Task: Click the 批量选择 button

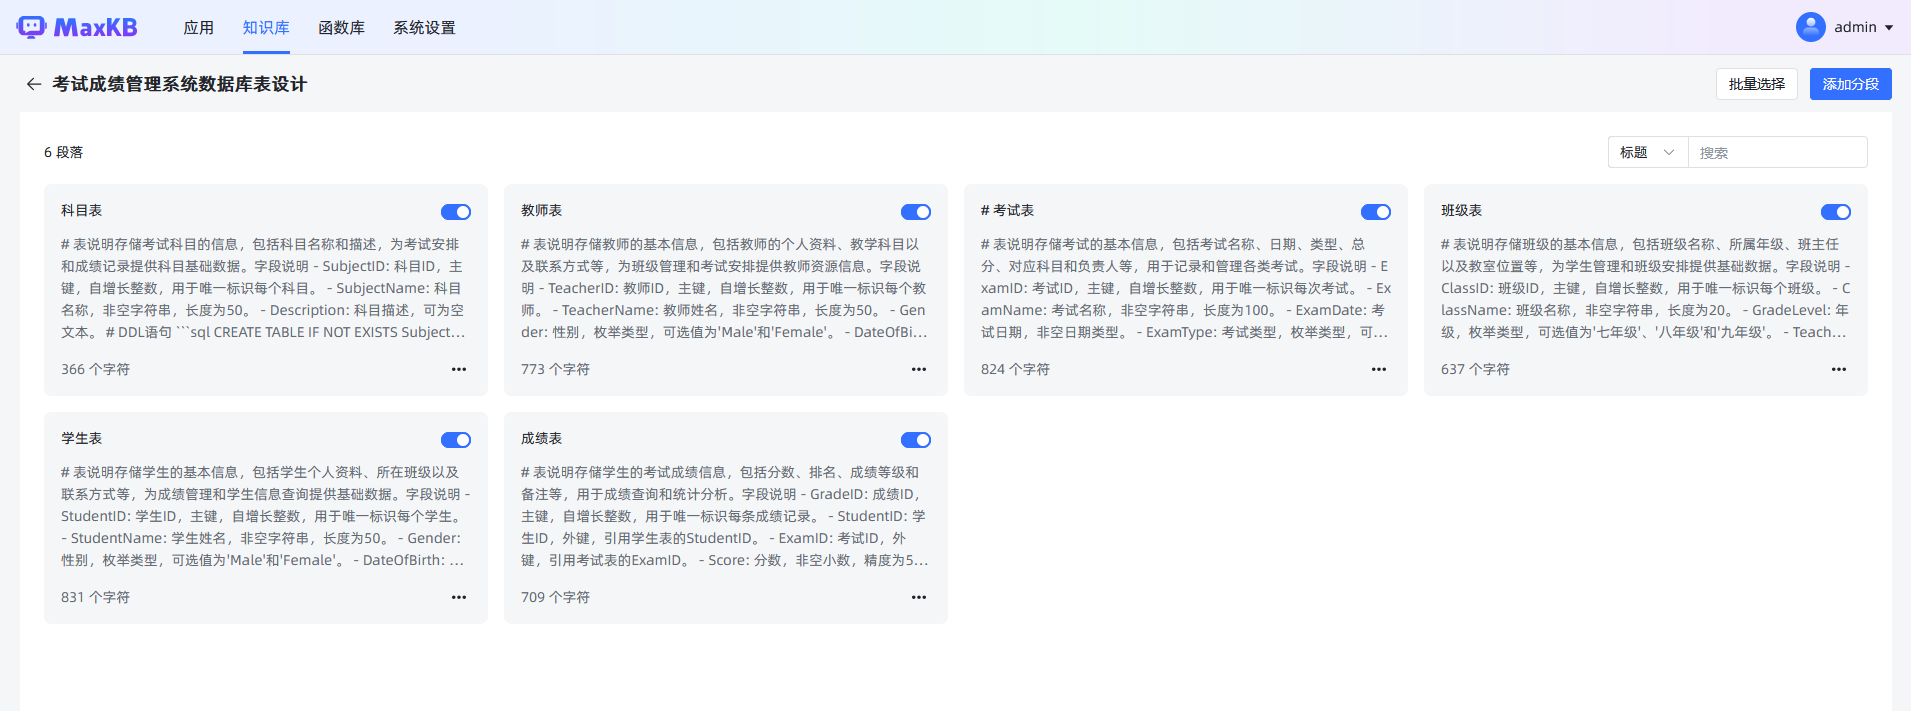Action: [1757, 84]
